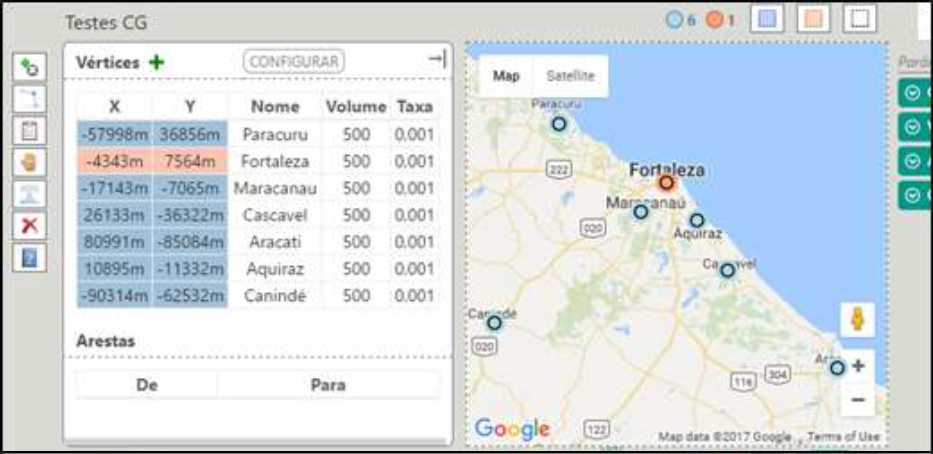The width and height of the screenshot is (933, 454).
Task: Open Terms of Use link
Action: 843,437
